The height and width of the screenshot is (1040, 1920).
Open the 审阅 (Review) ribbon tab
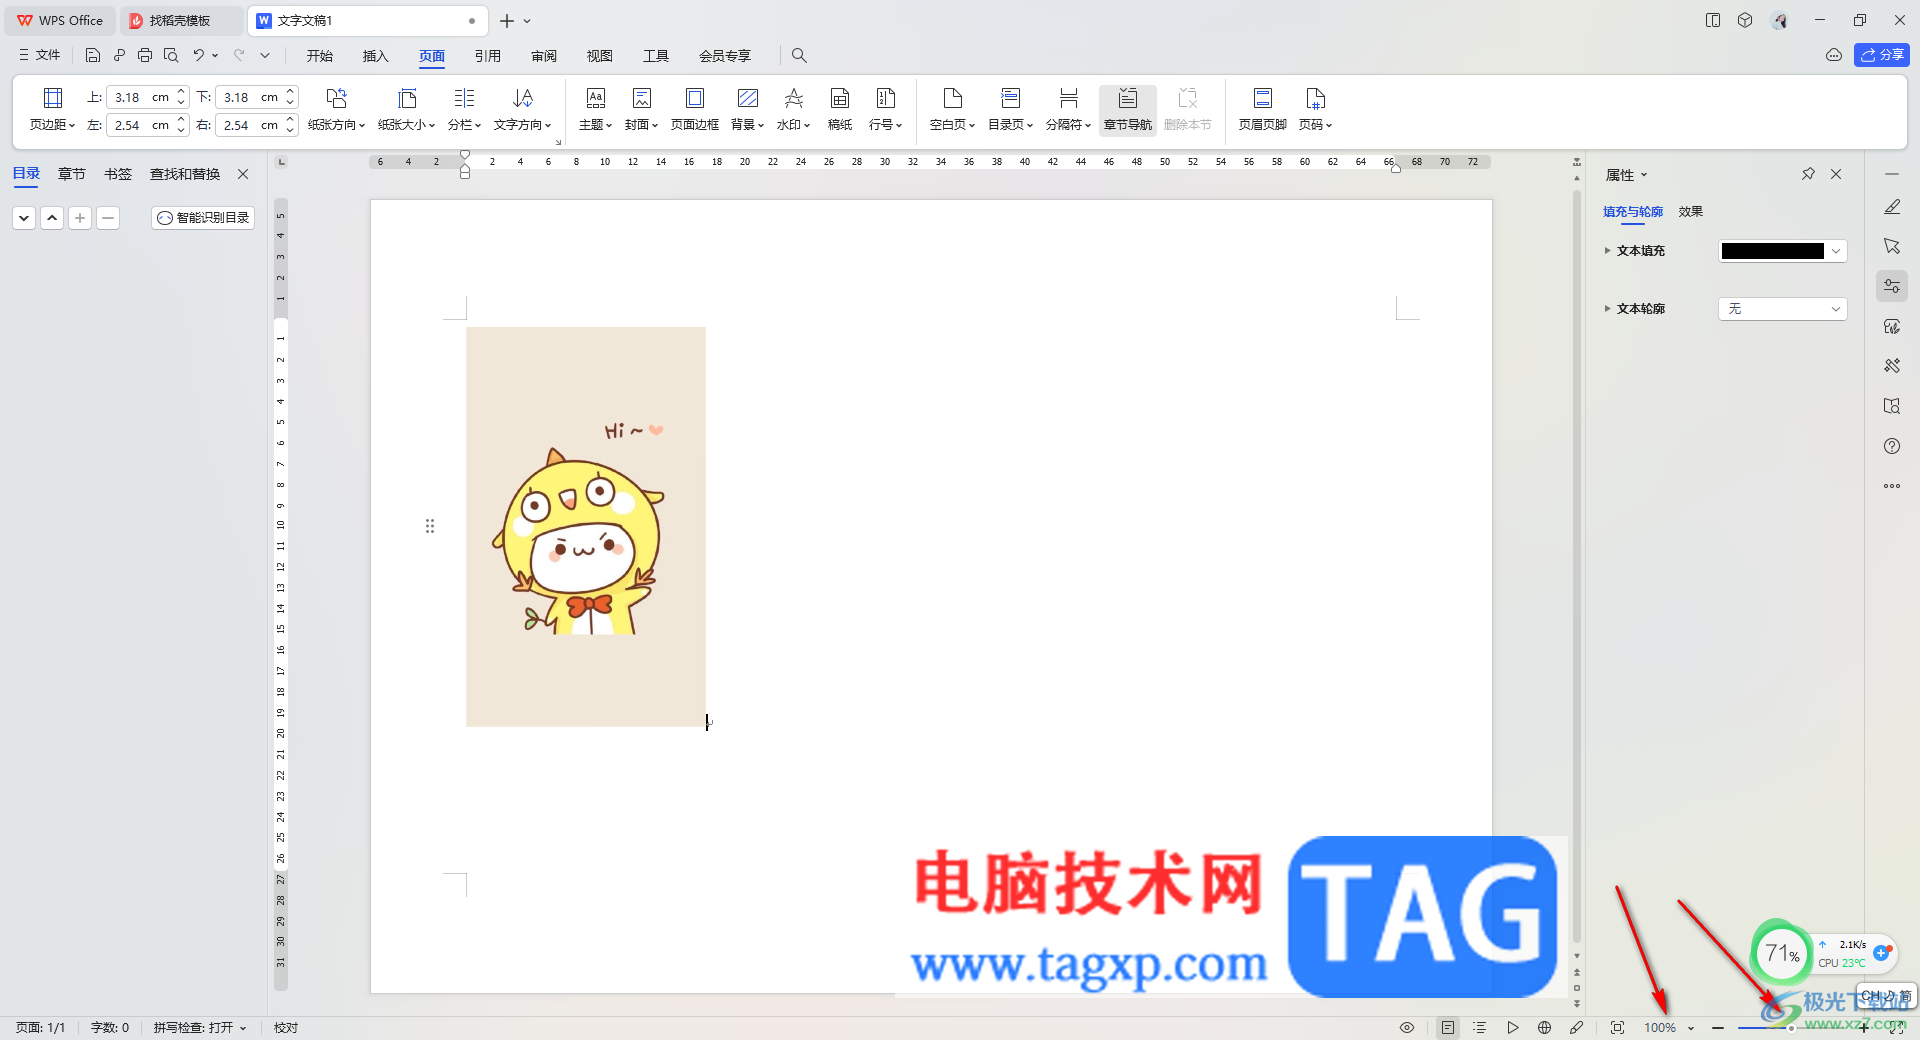[x=544, y=56]
